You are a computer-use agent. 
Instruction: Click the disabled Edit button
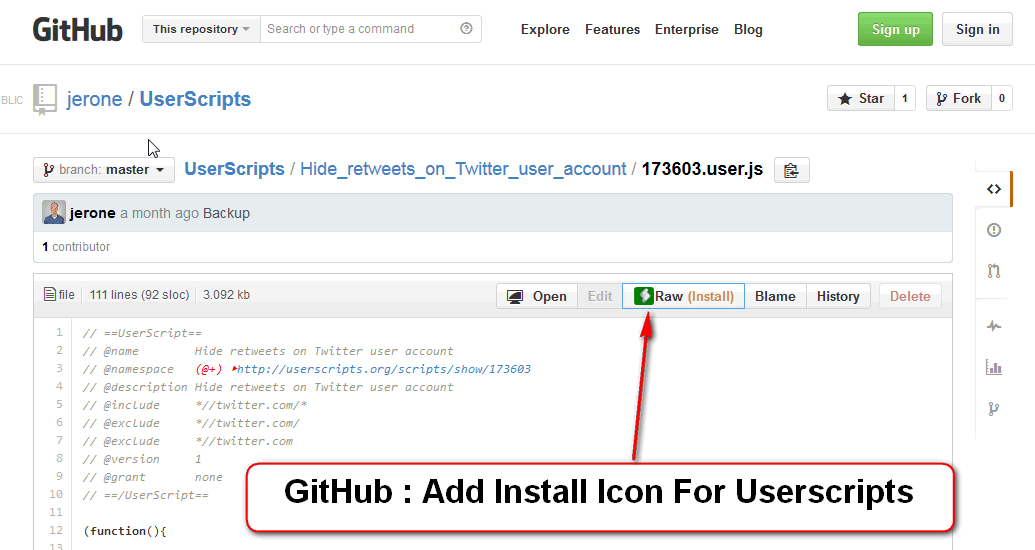point(600,296)
